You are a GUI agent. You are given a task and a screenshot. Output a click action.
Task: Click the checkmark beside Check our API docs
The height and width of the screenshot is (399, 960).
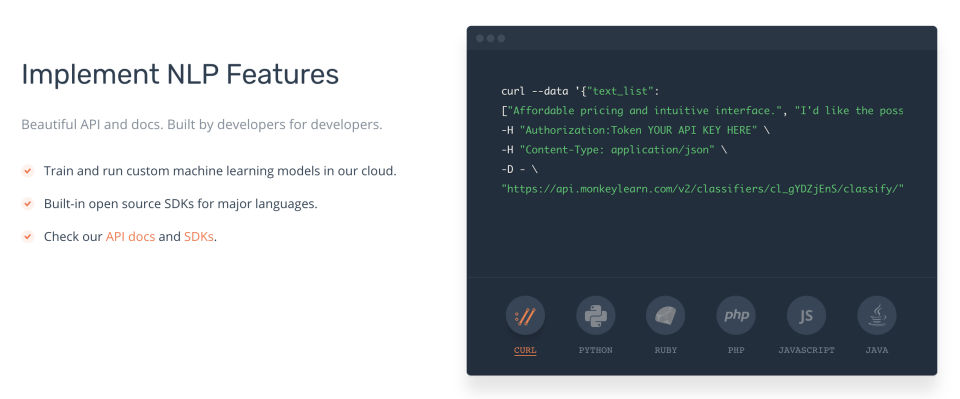coord(28,237)
